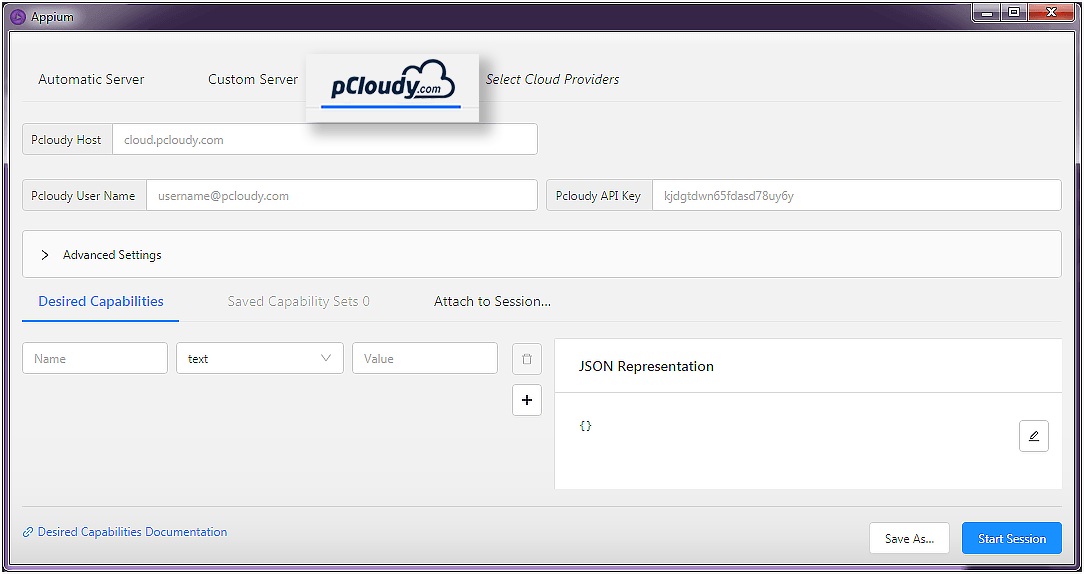1084x574 pixels.
Task: Open the capability type dropdown showing text
Action: tap(260, 358)
